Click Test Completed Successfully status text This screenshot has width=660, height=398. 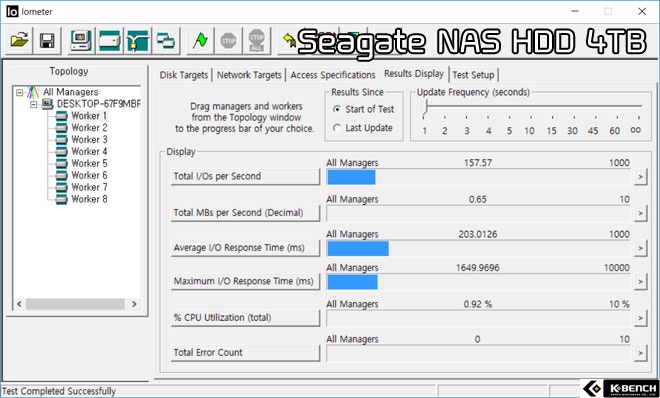[59, 391]
